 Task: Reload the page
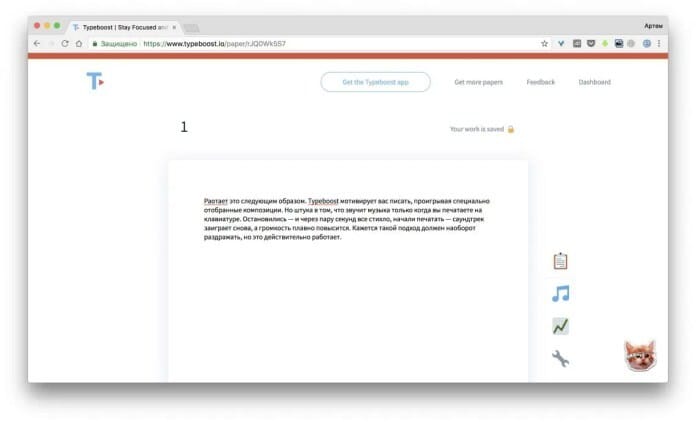[x=65, y=43]
